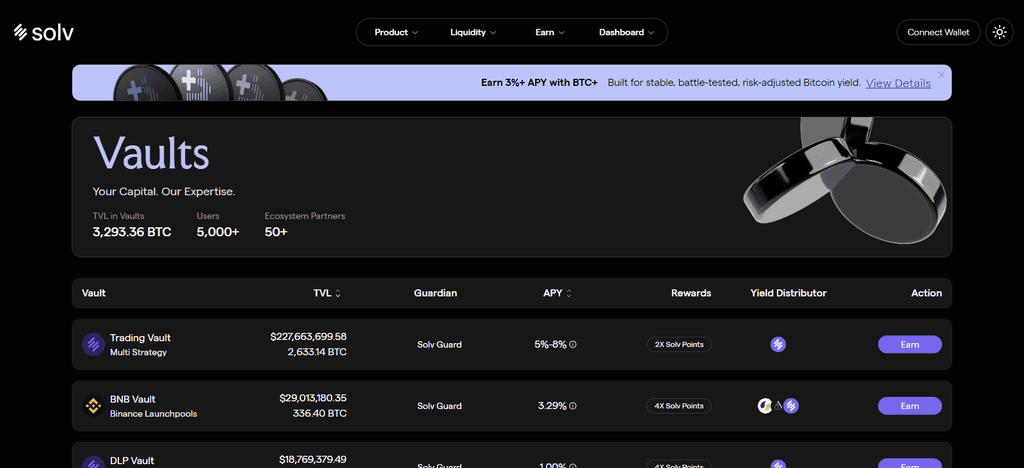Click the 2,633.14 BTC amount
The height and width of the screenshot is (468, 1024).
click(x=317, y=352)
